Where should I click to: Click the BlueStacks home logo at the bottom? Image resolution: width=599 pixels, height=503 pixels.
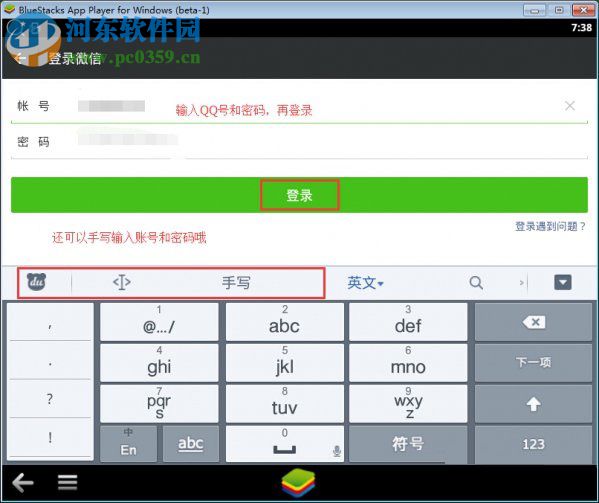pos(298,482)
